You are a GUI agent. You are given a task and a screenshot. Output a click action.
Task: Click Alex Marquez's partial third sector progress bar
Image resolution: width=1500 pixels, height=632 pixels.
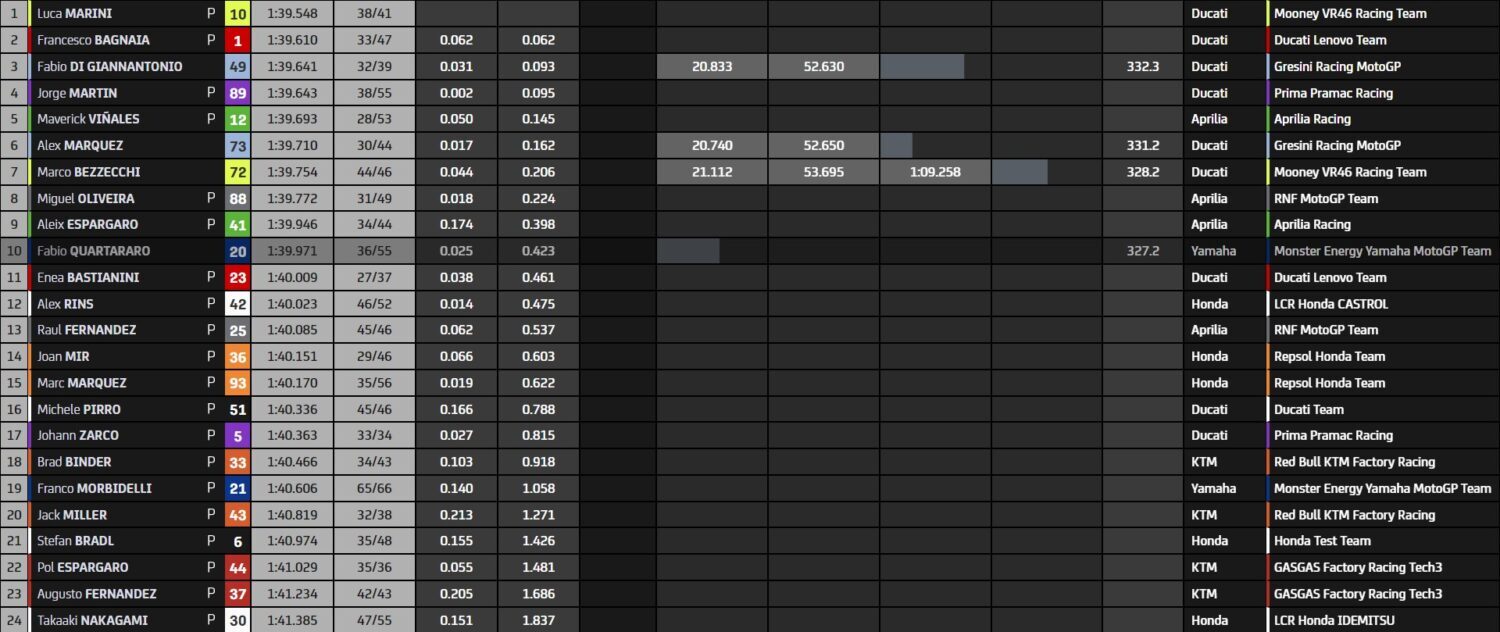click(897, 146)
